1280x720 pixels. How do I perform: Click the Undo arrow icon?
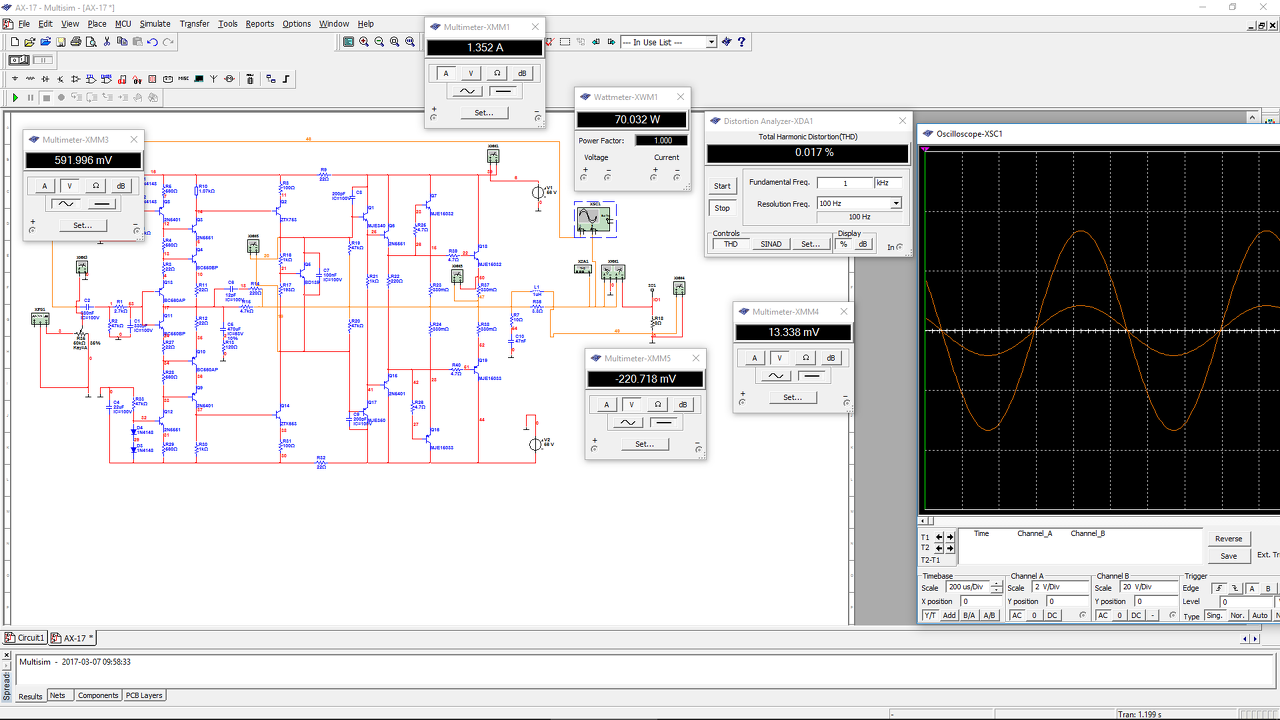click(152, 42)
